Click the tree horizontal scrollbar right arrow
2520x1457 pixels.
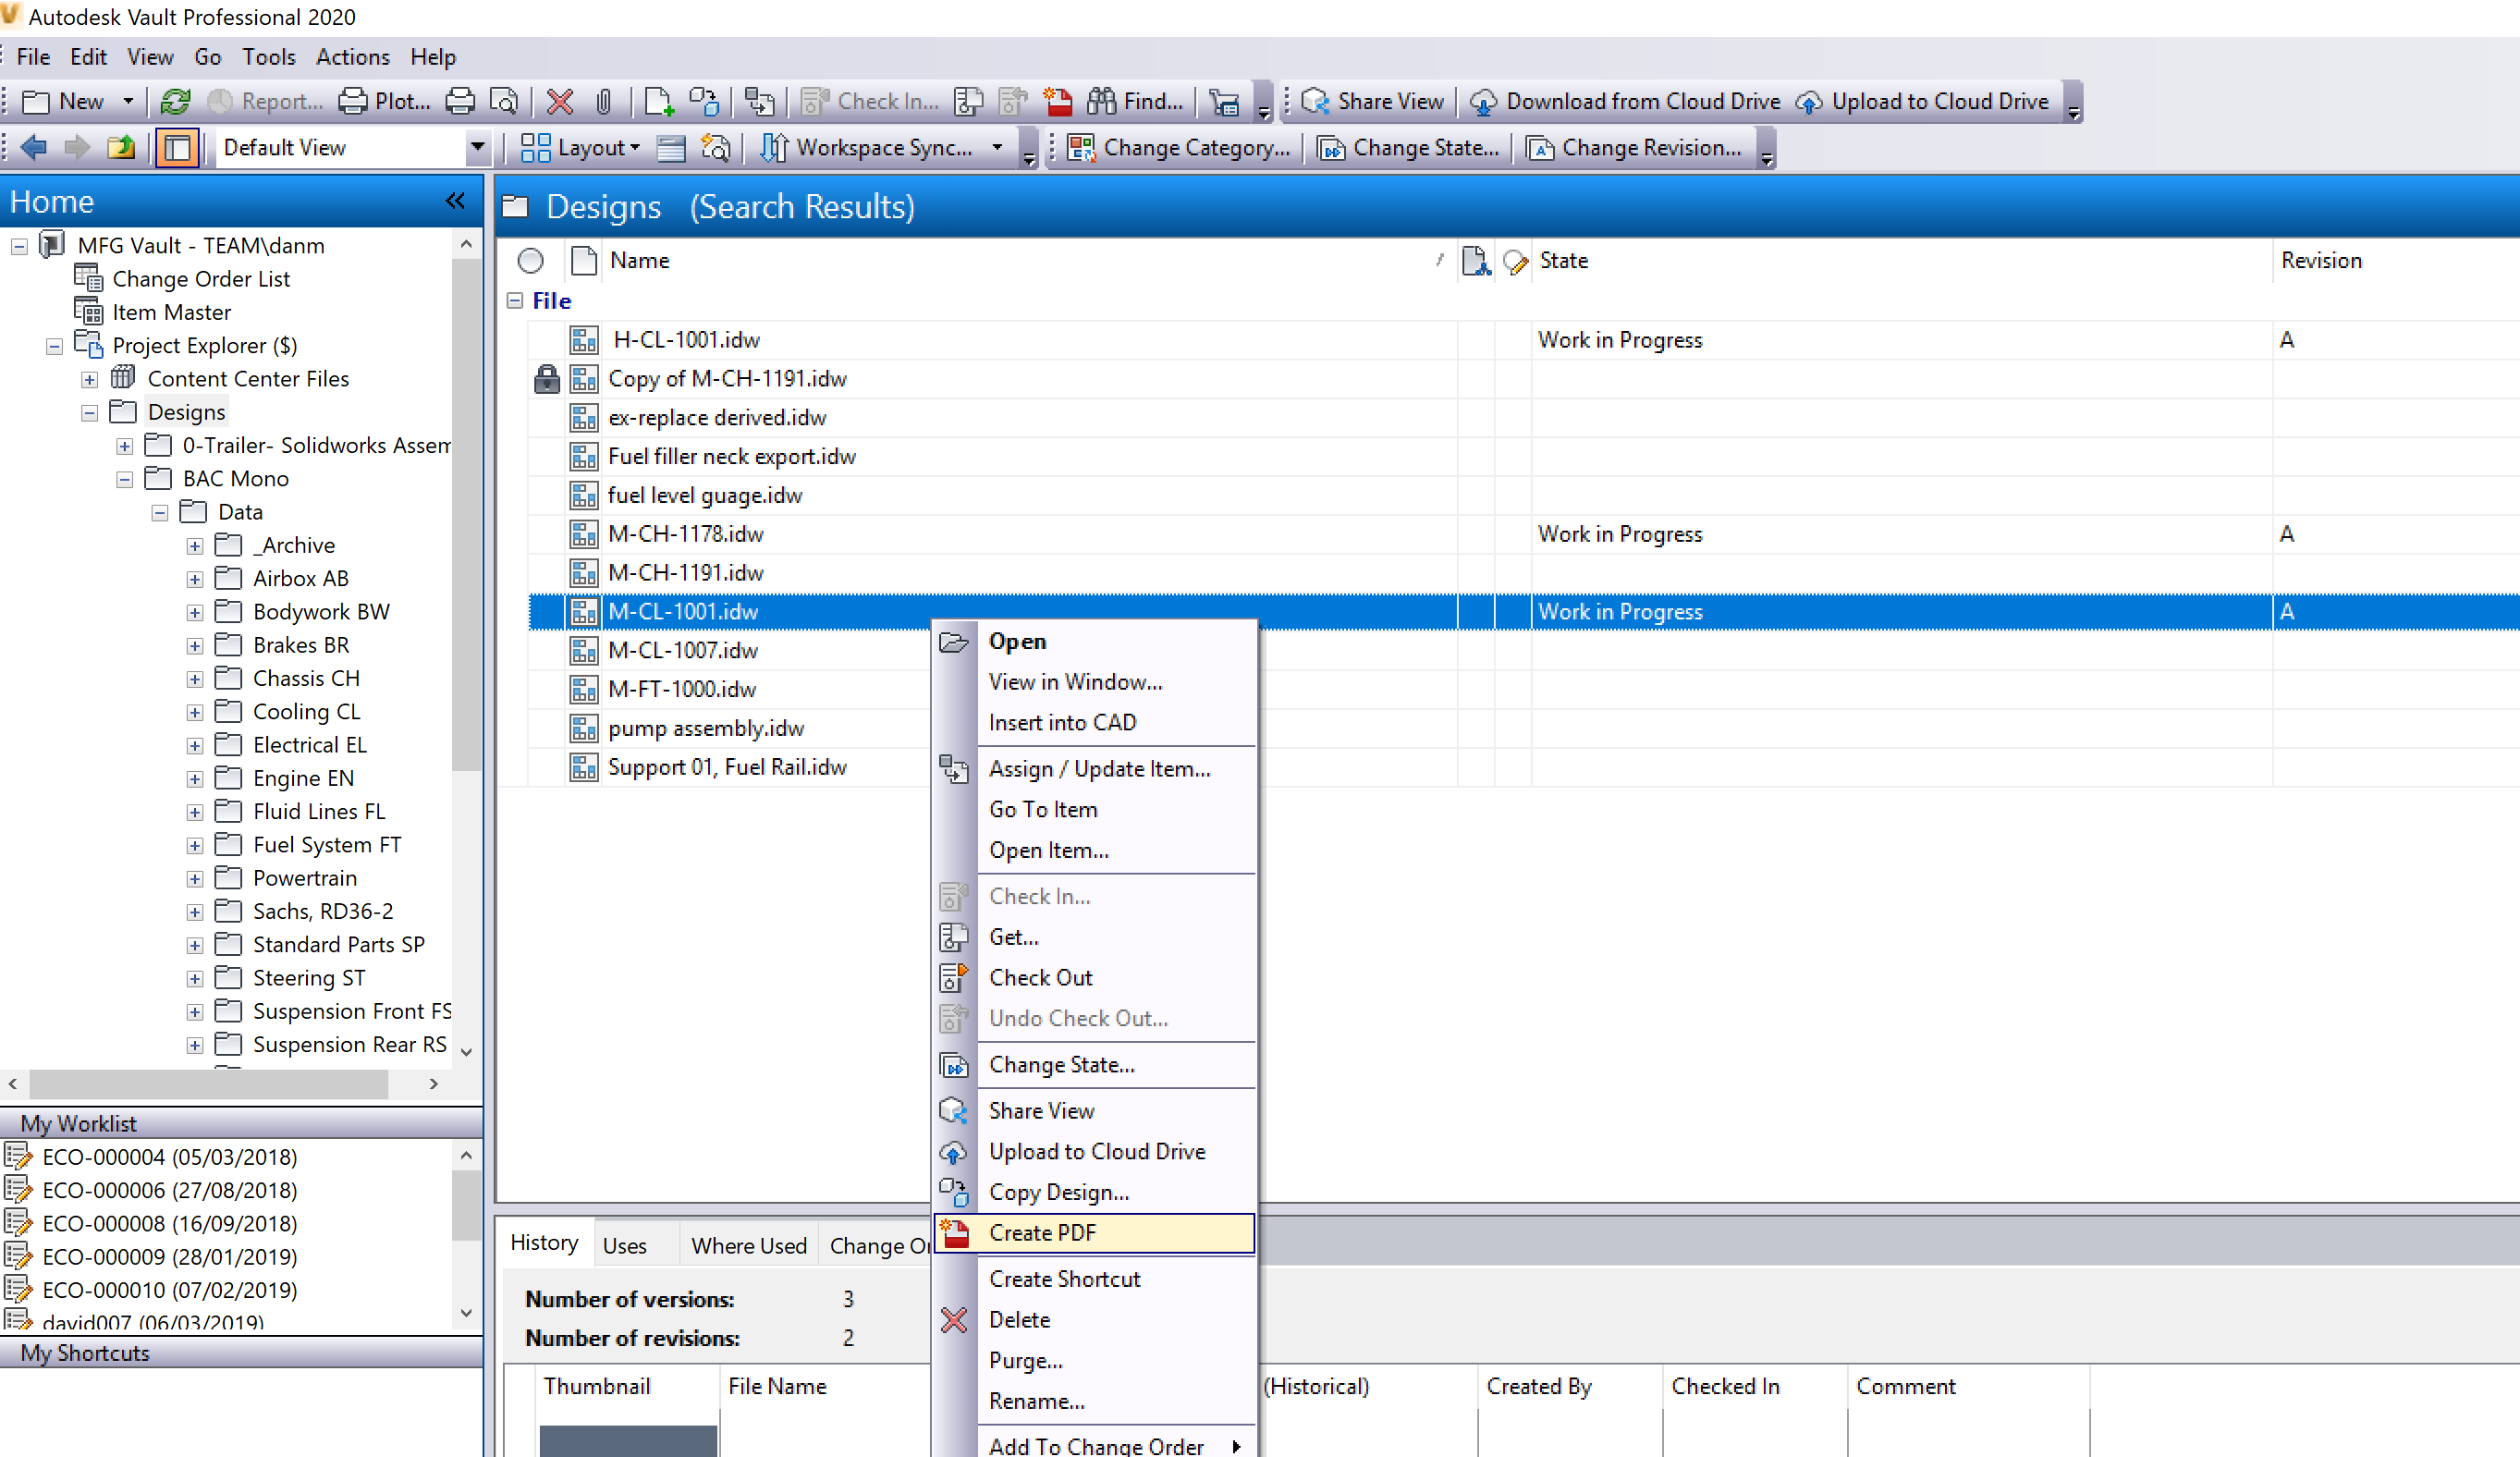click(x=433, y=1084)
